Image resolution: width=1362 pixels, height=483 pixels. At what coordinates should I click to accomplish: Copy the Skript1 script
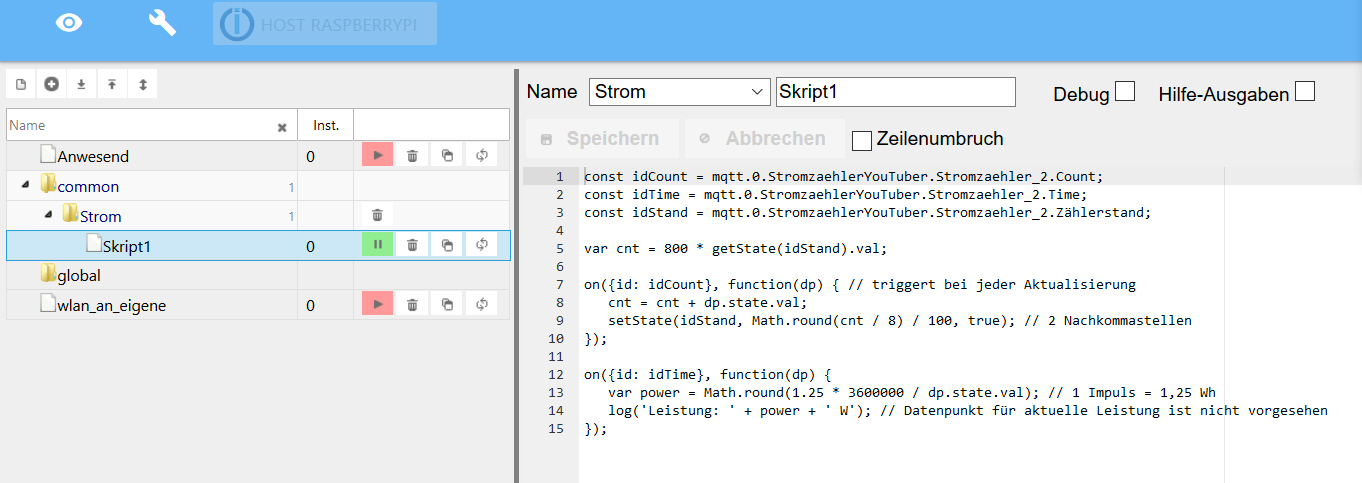click(447, 245)
